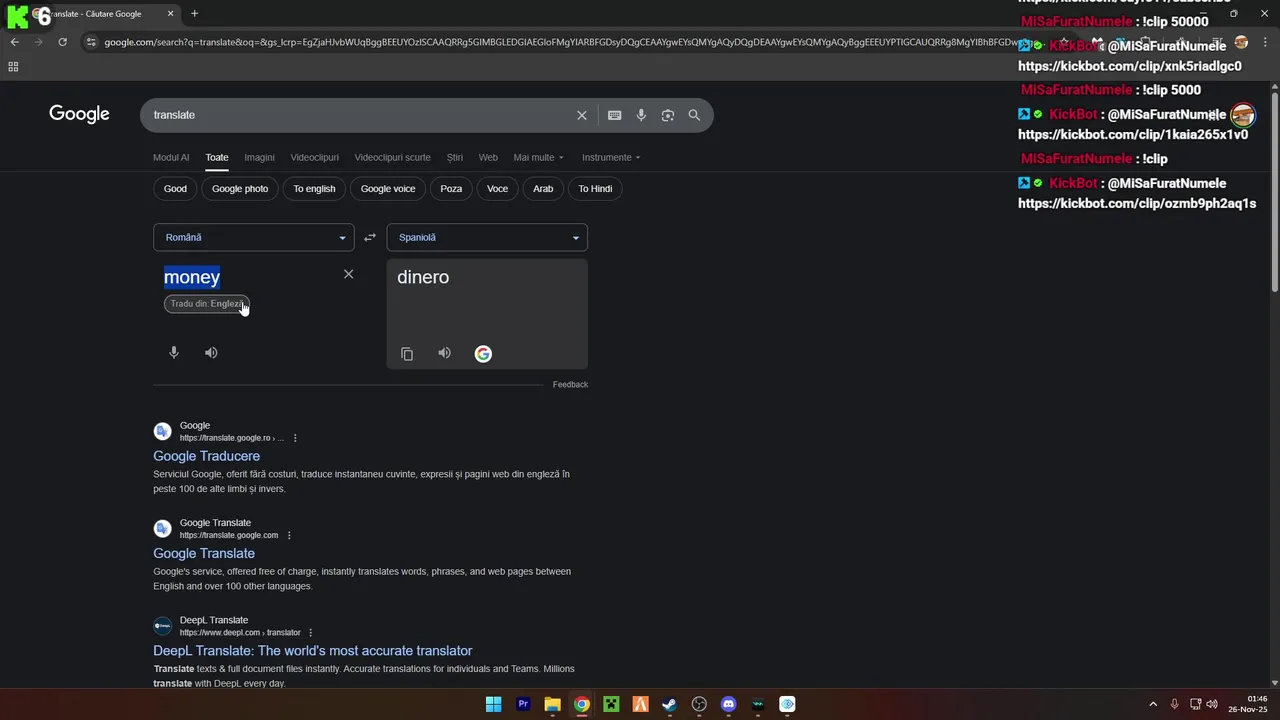Show hidden system tray icons
This screenshot has width=1280, height=720.
1153,704
